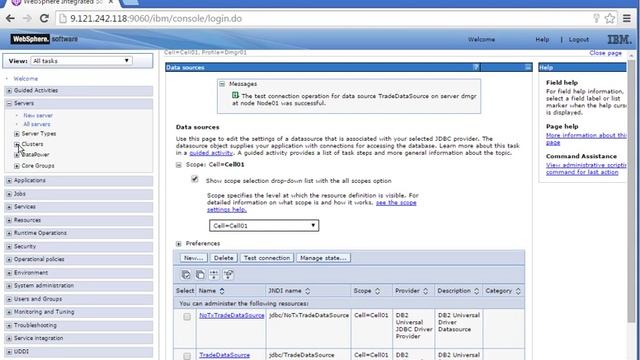The image size is (640, 360).
Task: Click the Clear Filter Value icon
Action: pos(228,275)
